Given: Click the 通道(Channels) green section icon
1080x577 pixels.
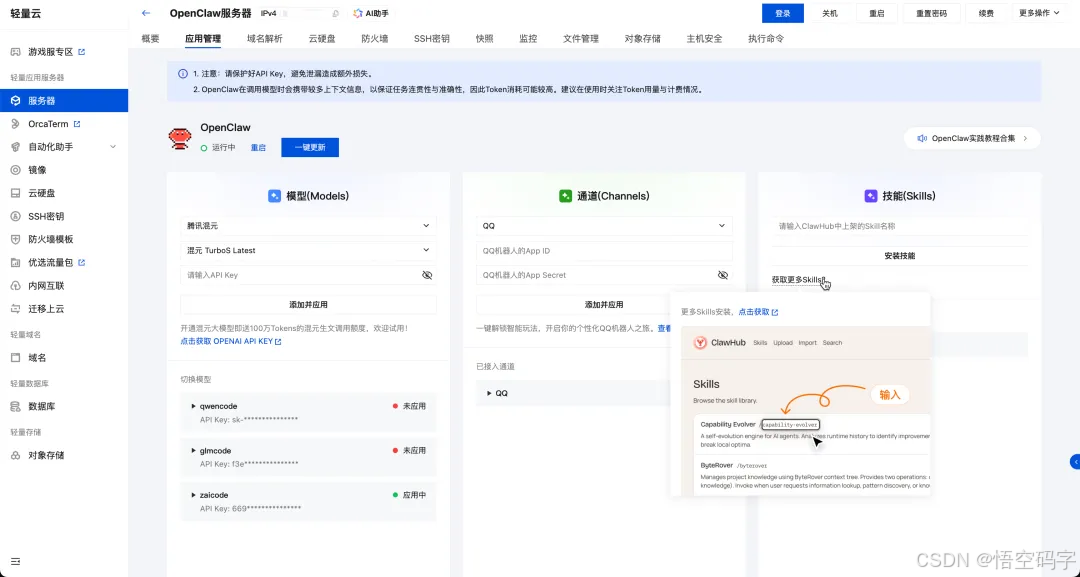Looking at the screenshot, I should (x=565, y=196).
